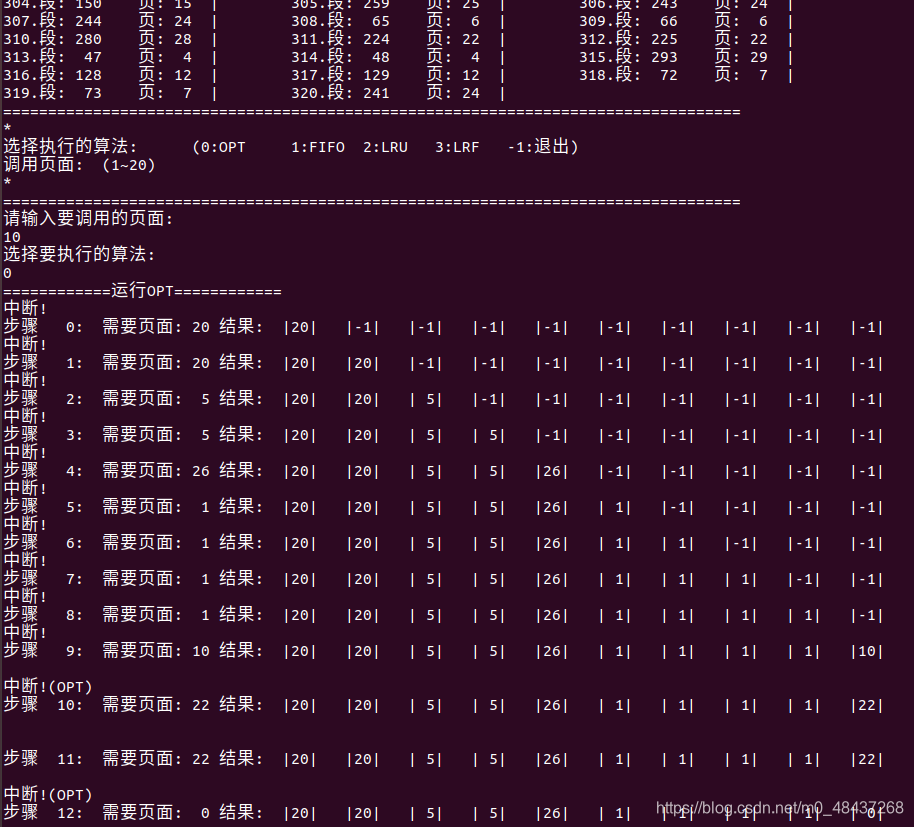Click the '步骤 6:' label
Viewport: 914px width, 827px height.
pyautogui.click(x=43, y=543)
